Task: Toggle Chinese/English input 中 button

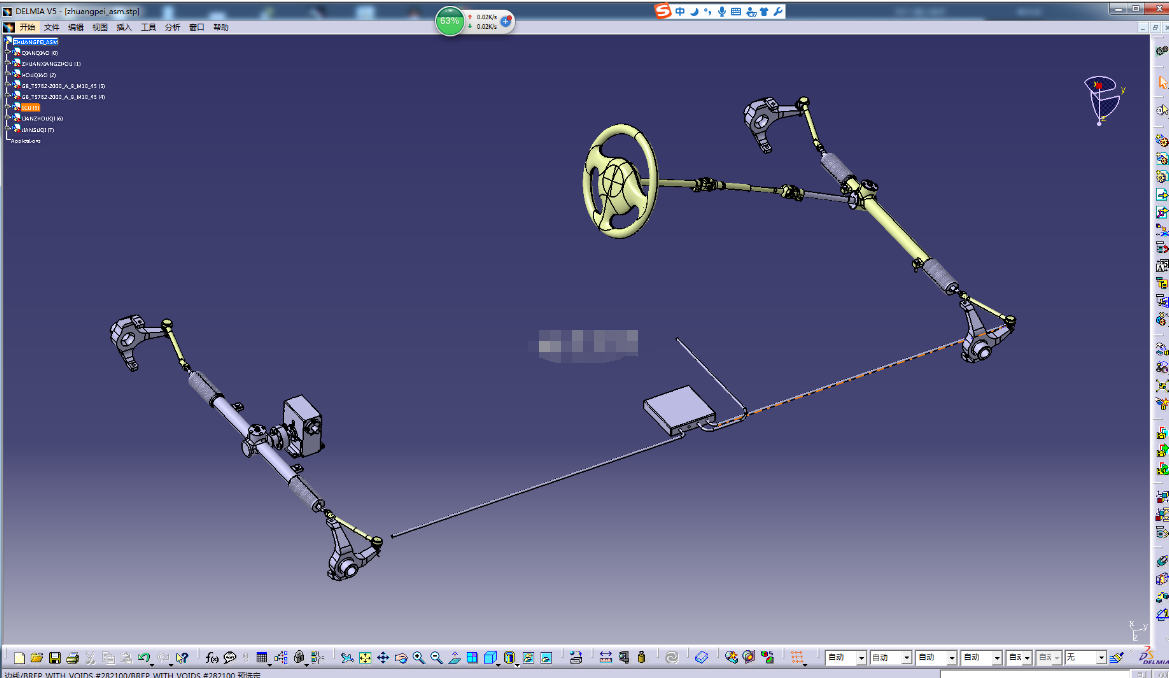Action: pyautogui.click(x=680, y=11)
